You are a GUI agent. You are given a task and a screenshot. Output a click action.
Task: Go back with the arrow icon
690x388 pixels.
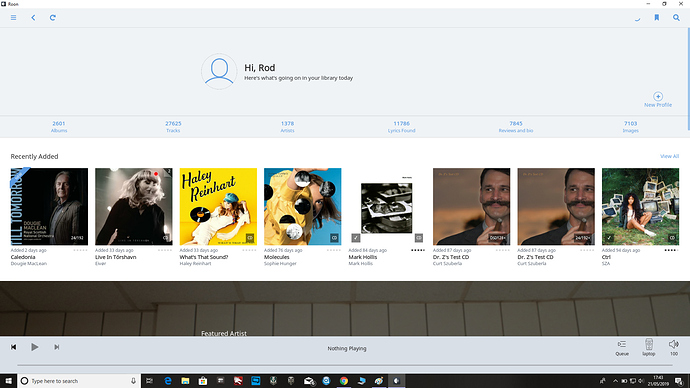(x=33, y=18)
